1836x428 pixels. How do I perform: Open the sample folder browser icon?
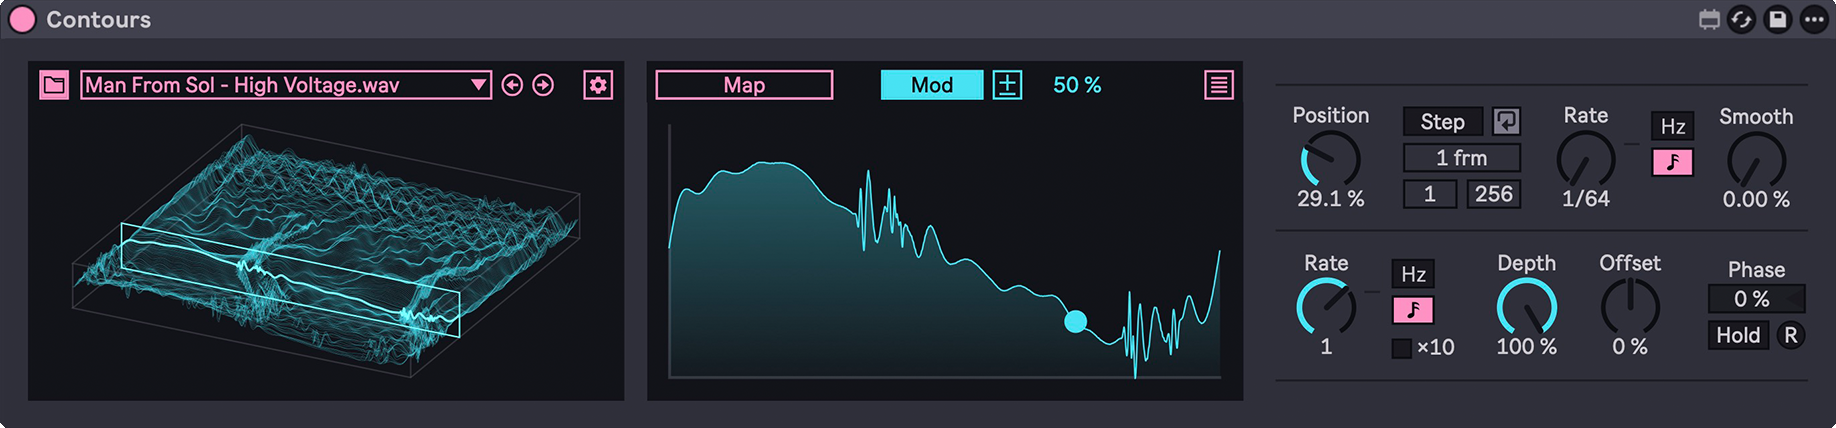54,85
